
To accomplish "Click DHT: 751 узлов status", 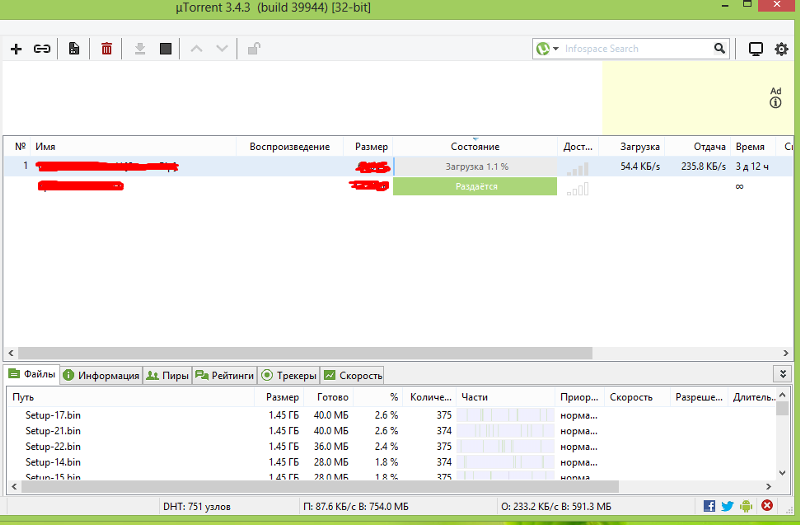I will pyautogui.click(x=197, y=507).
